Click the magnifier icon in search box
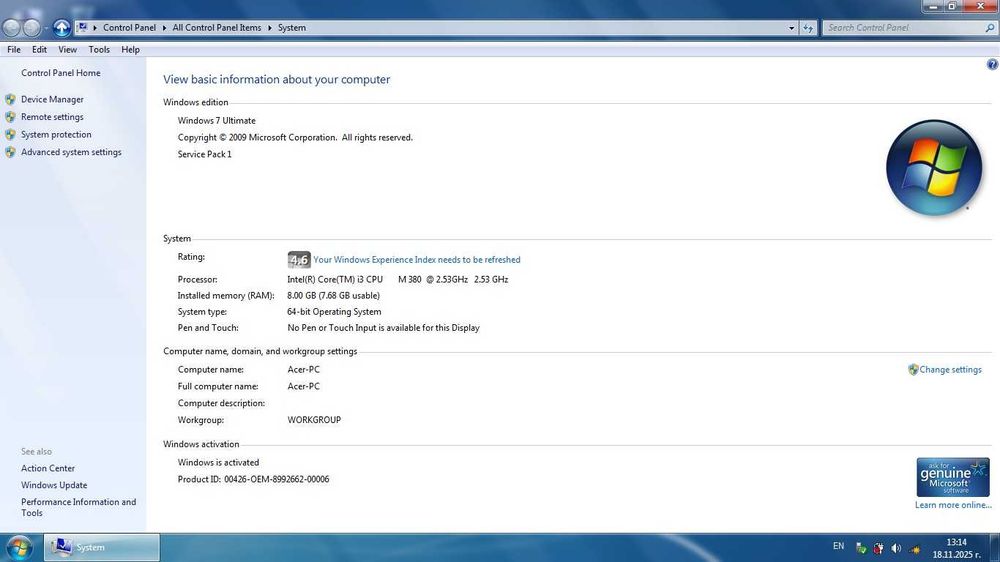This screenshot has width=1000, height=562. [989, 28]
